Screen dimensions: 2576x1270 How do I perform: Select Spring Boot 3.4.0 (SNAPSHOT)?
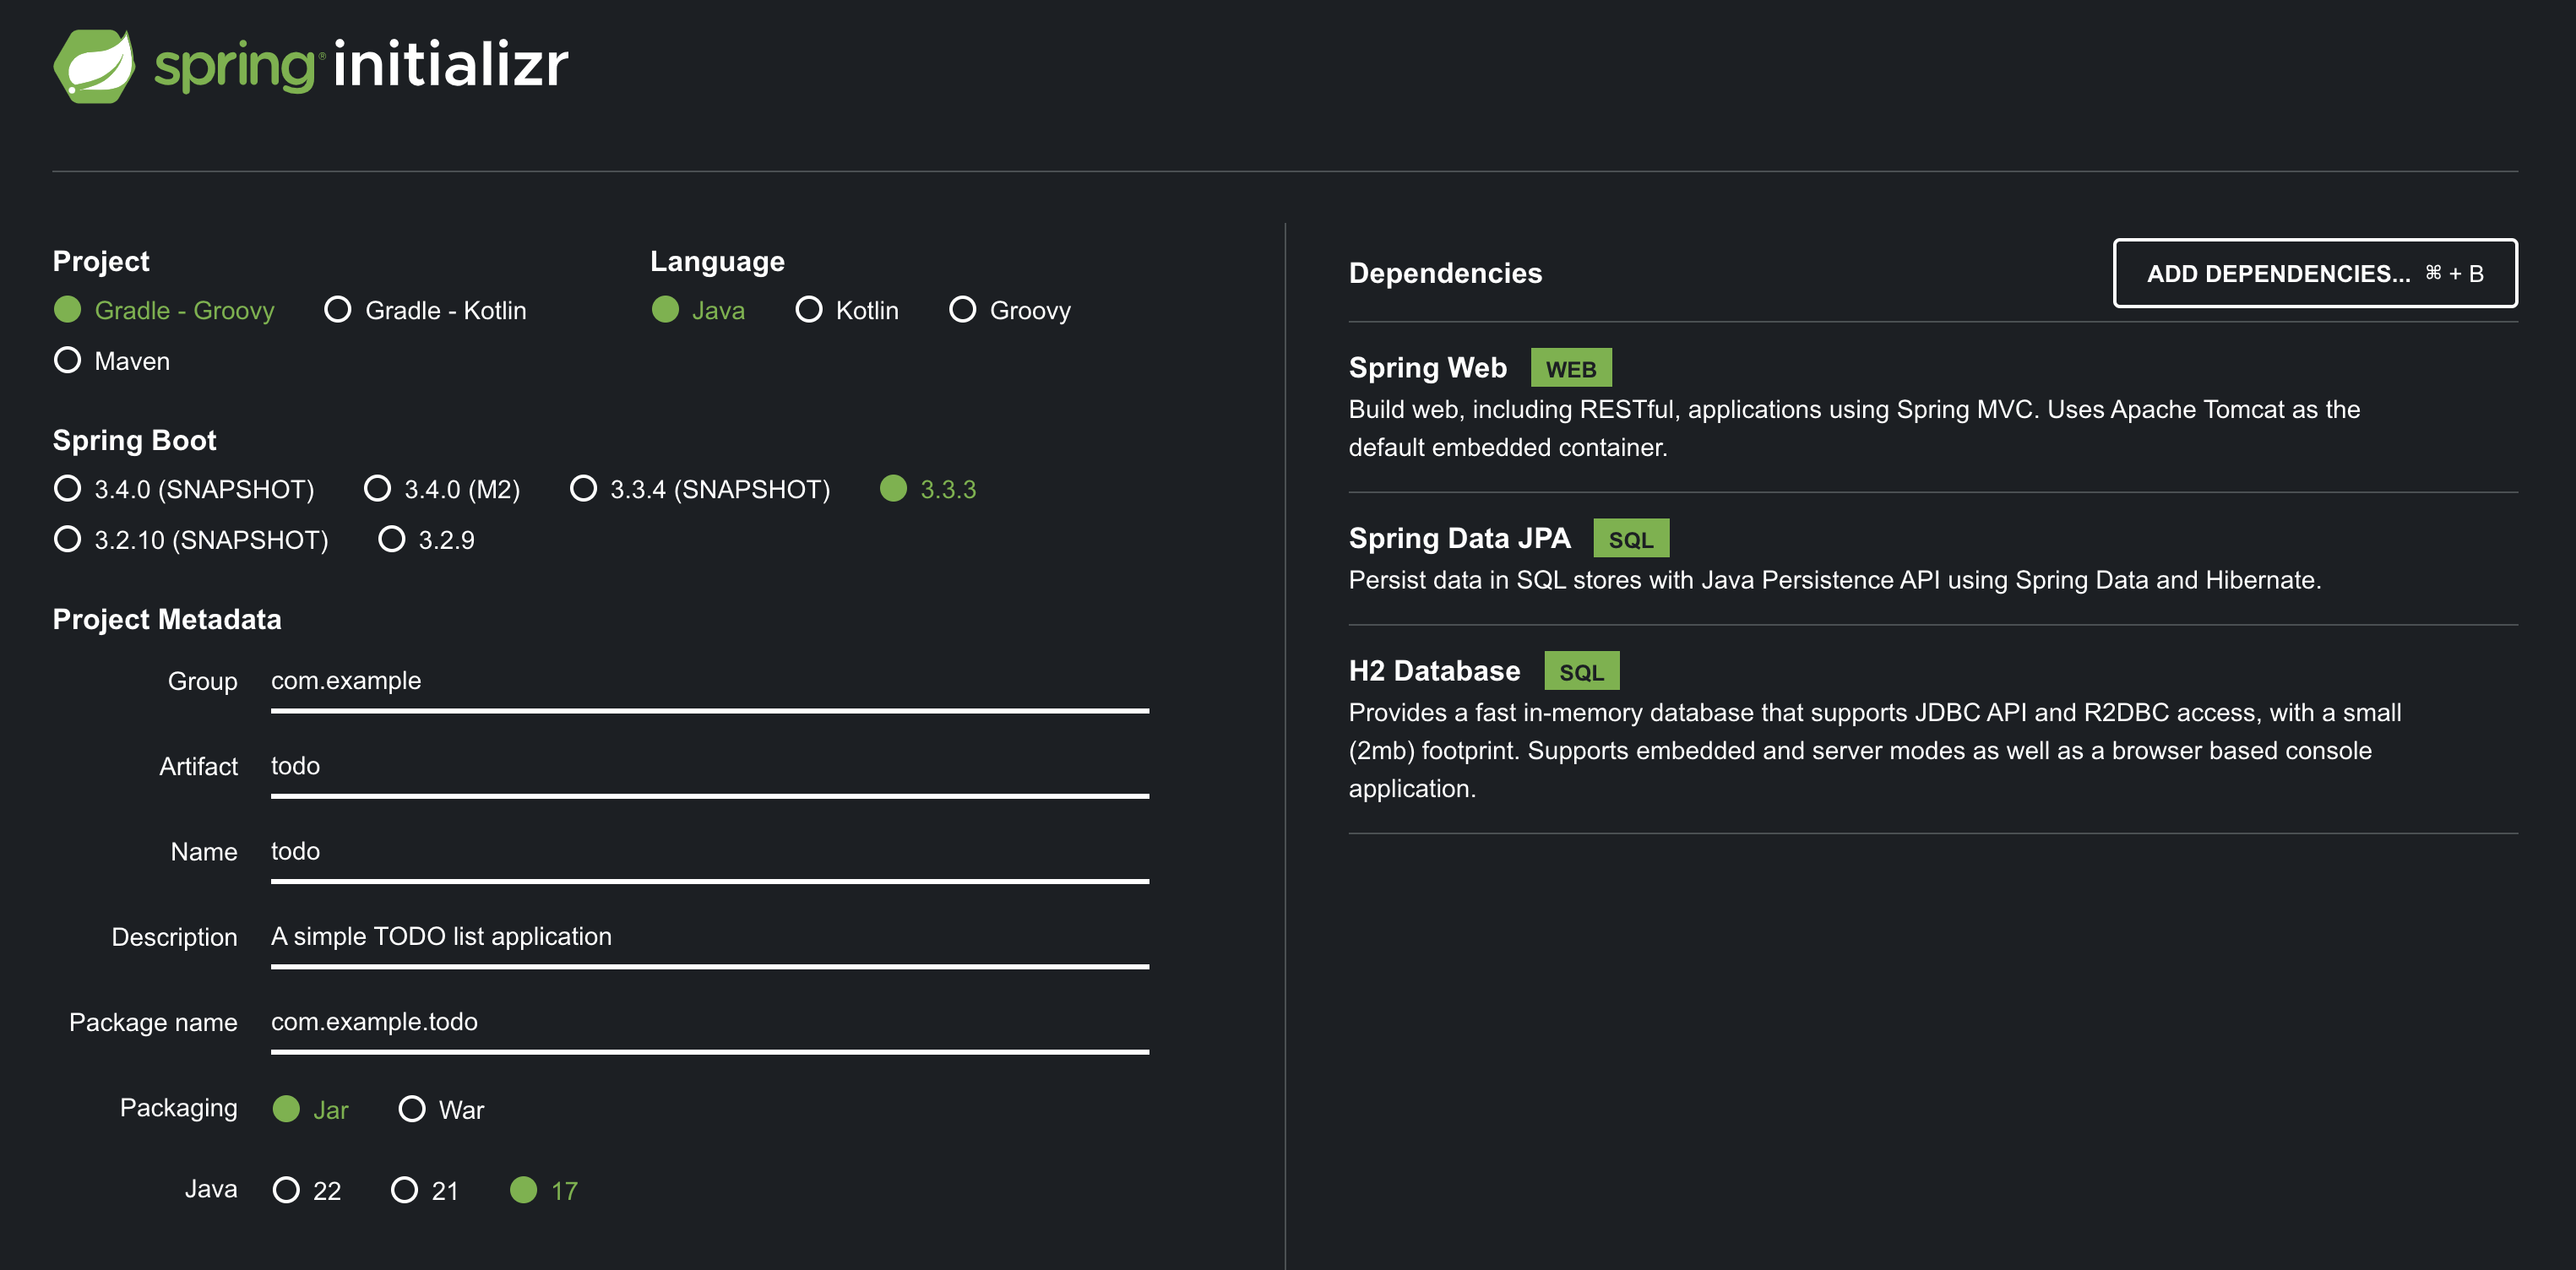point(67,489)
